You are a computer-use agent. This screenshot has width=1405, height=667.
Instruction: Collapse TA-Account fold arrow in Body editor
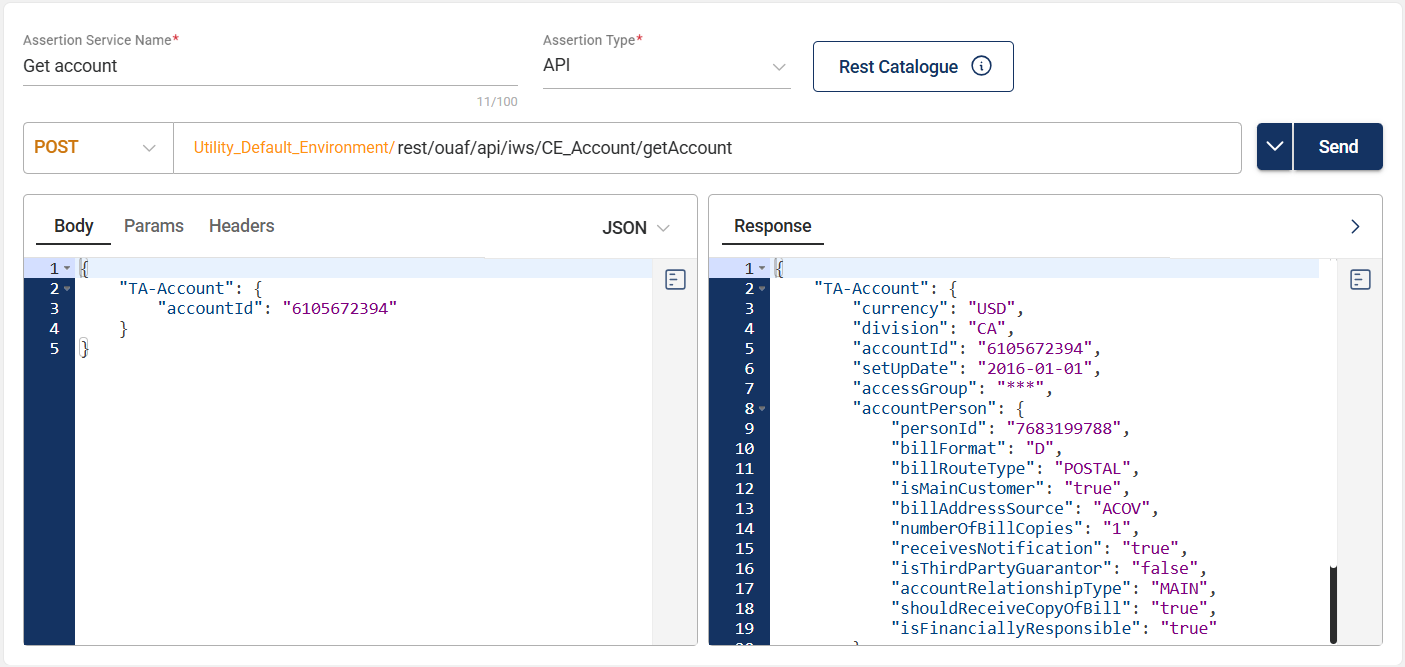(x=66, y=289)
